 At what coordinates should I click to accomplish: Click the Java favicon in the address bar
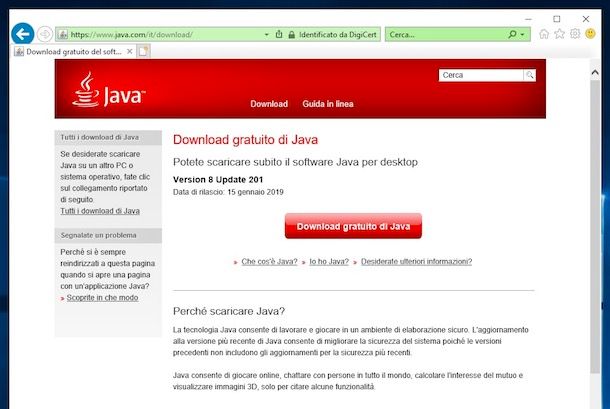(x=63, y=35)
